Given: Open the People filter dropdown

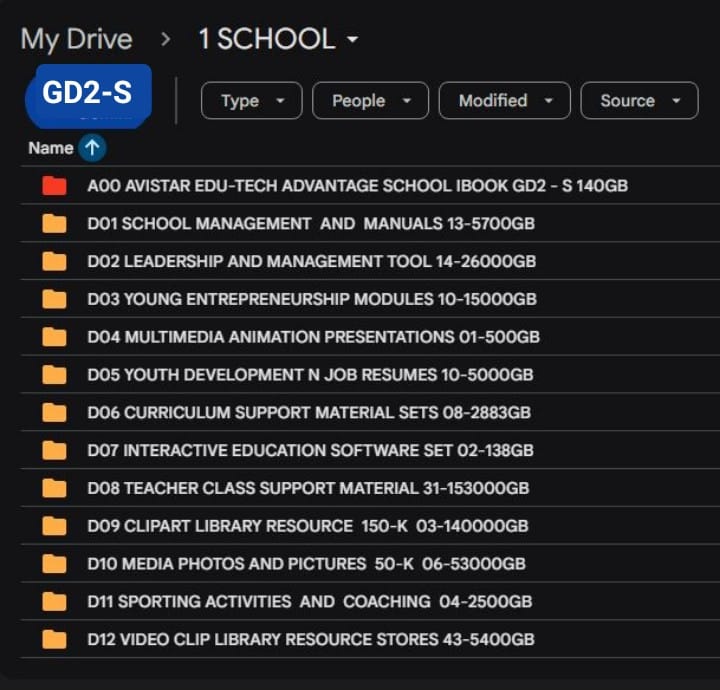Looking at the screenshot, I should 371,101.
